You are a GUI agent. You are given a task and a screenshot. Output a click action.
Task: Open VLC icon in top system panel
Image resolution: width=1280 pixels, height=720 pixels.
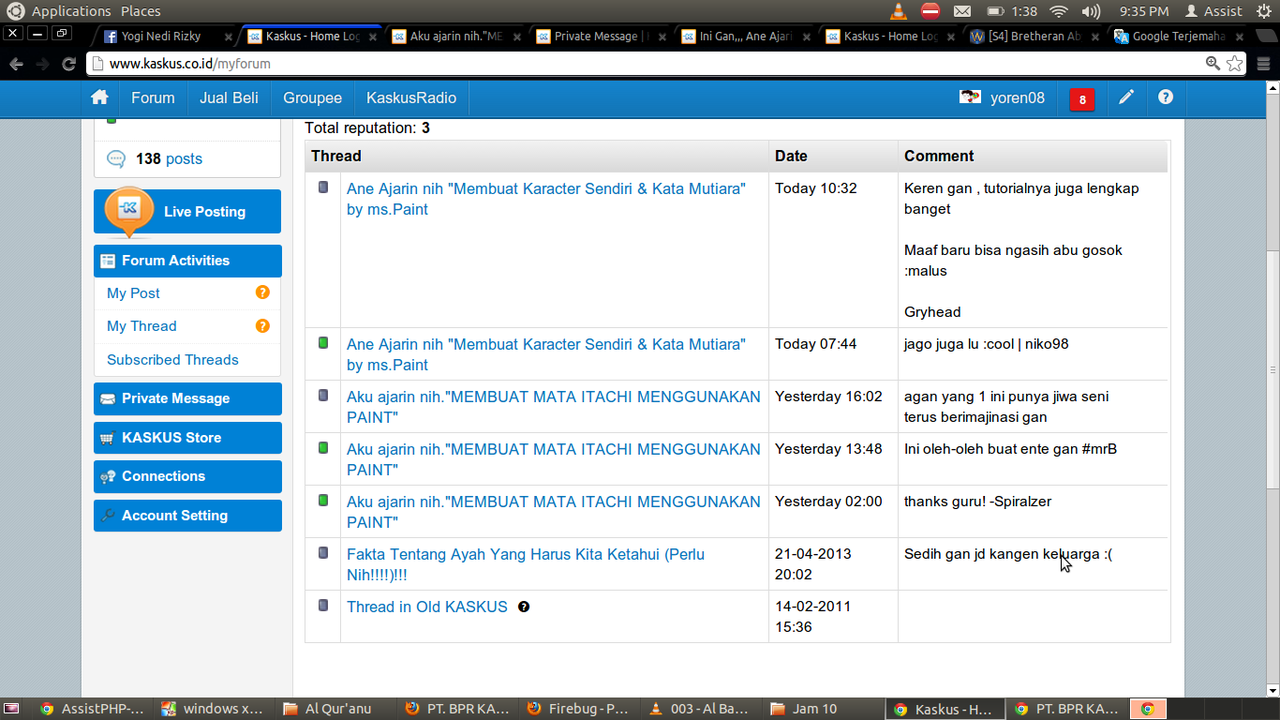pos(898,11)
